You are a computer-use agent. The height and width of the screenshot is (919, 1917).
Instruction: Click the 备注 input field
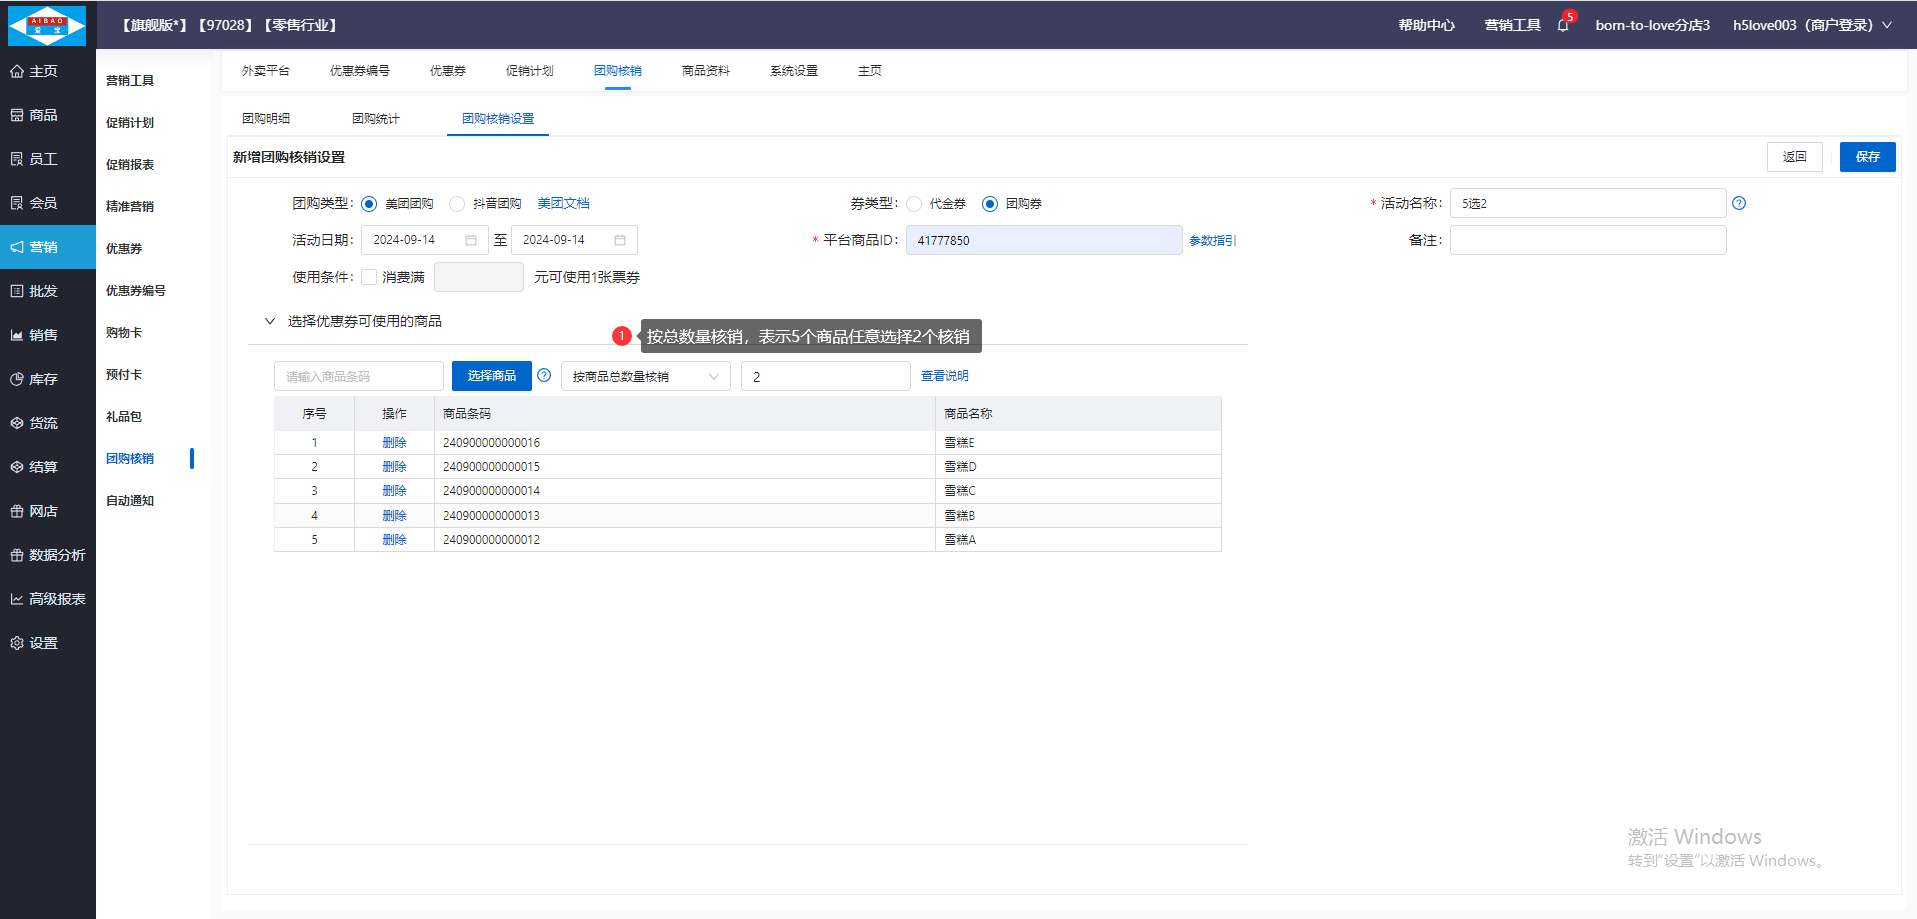1587,240
